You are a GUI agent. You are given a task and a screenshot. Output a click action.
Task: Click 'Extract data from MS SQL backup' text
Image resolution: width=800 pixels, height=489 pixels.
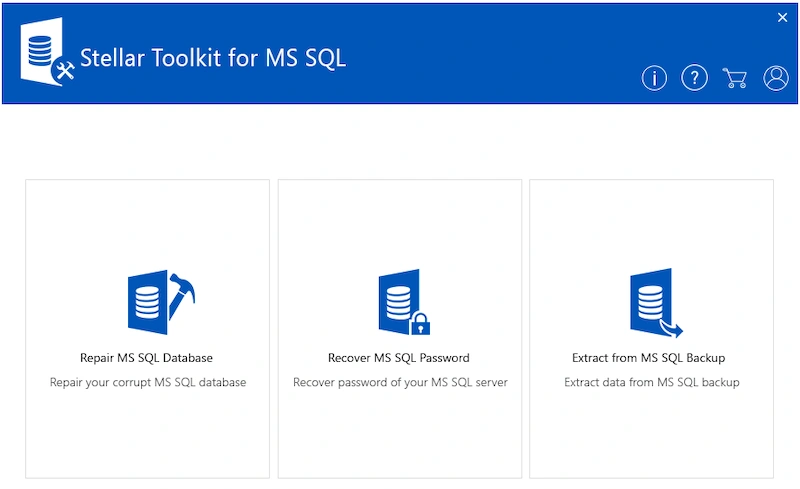click(x=652, y=382)
